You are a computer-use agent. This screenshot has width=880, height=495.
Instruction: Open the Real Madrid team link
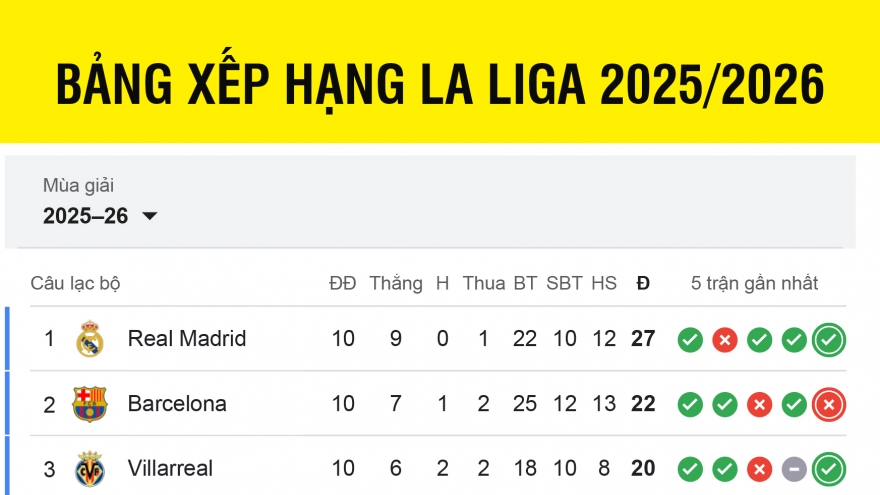186,339
